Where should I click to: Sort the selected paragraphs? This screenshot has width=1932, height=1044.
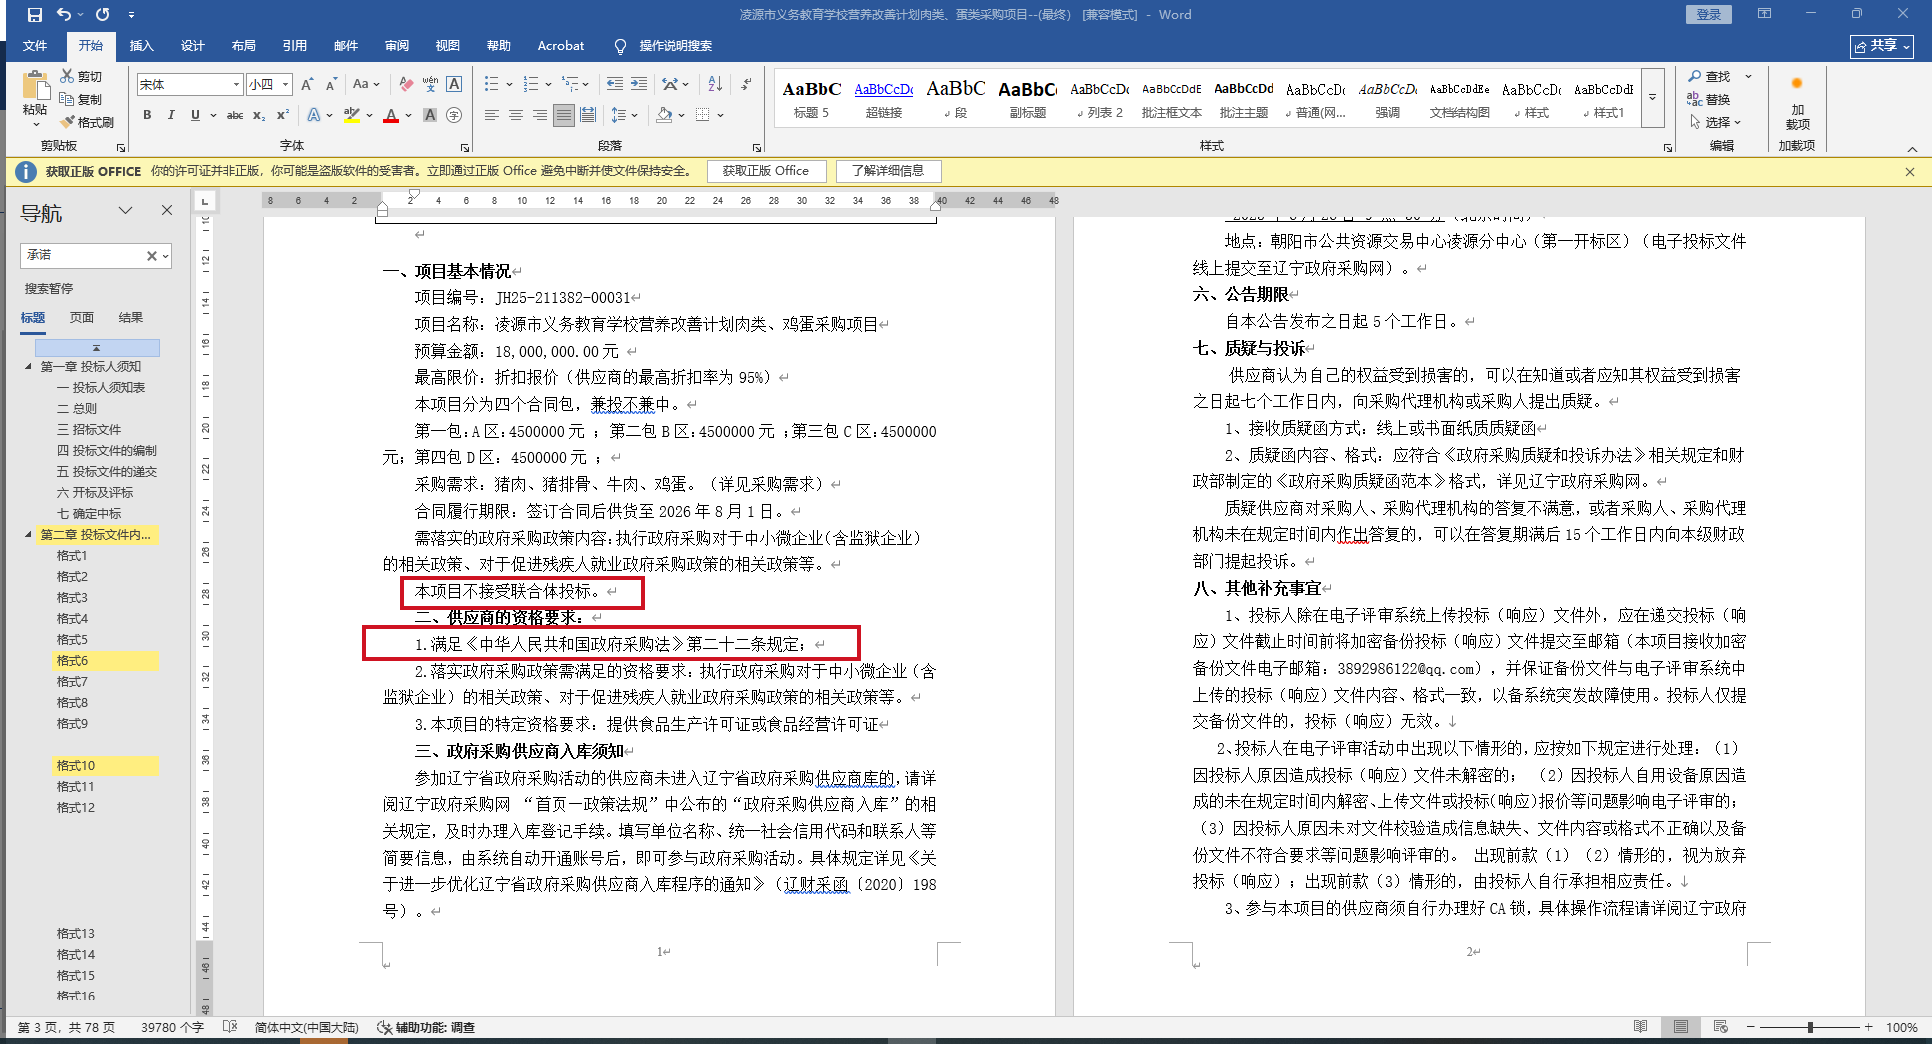coord(715,84)
